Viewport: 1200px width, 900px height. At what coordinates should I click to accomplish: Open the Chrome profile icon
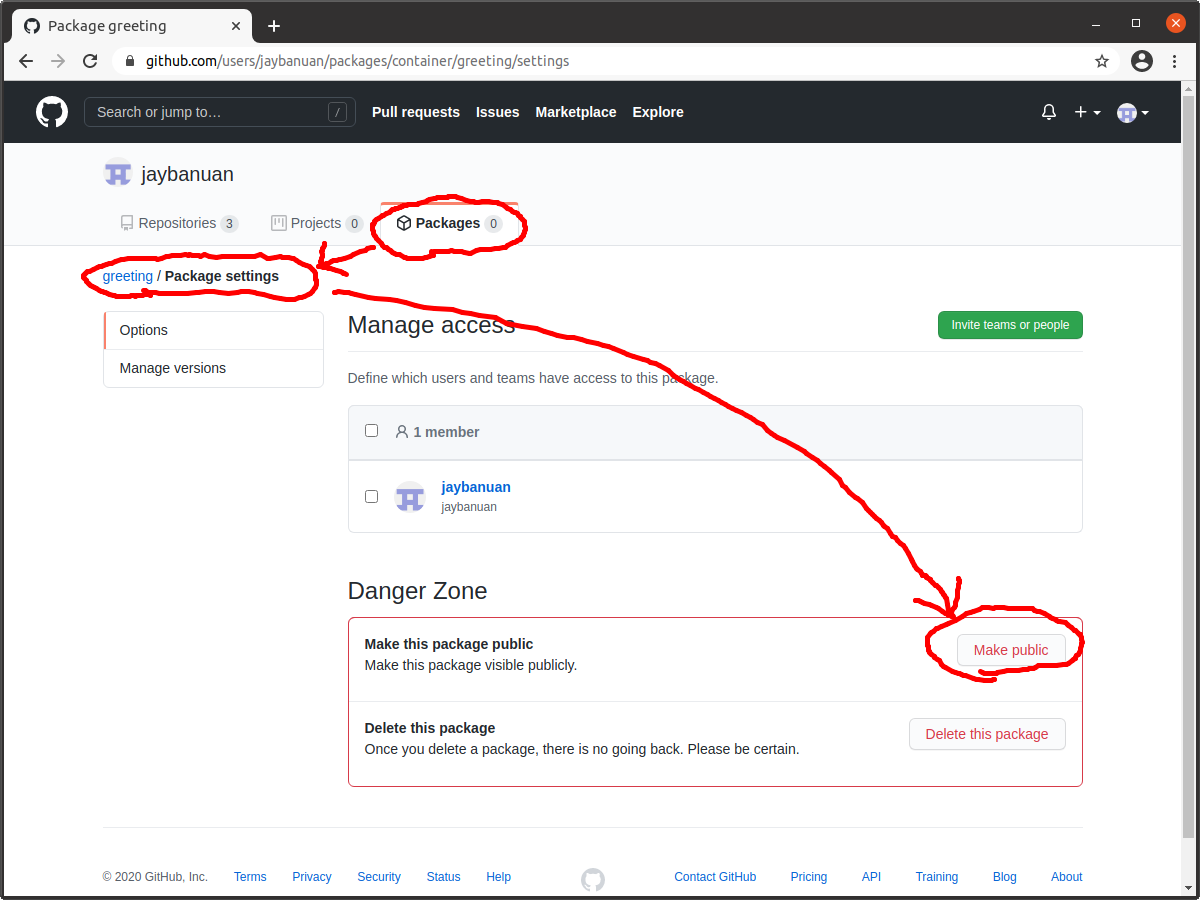(x=1142, y=61)
